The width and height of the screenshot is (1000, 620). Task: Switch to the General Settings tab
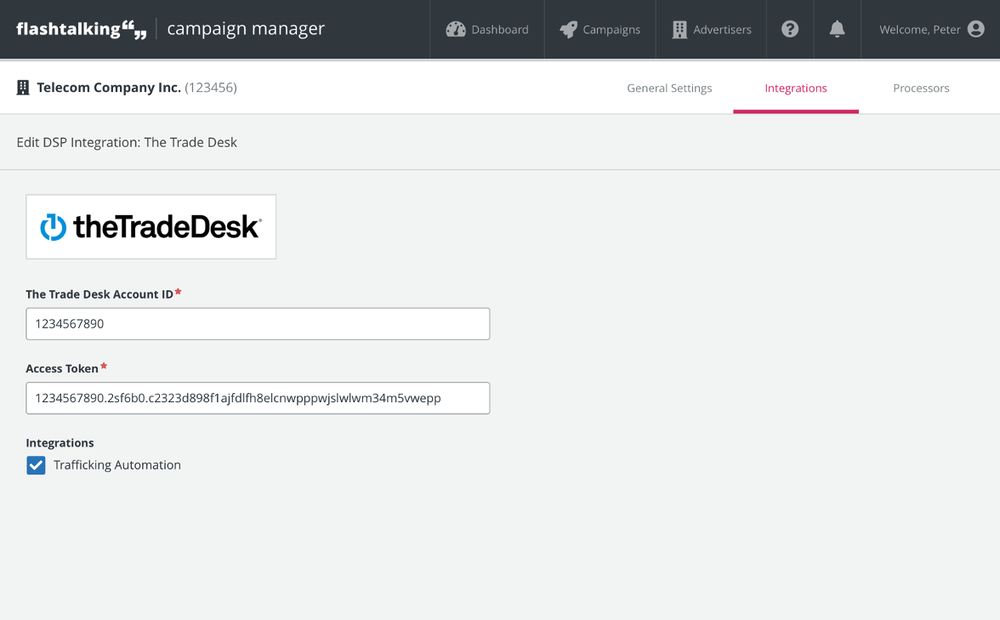coord(669,88)
